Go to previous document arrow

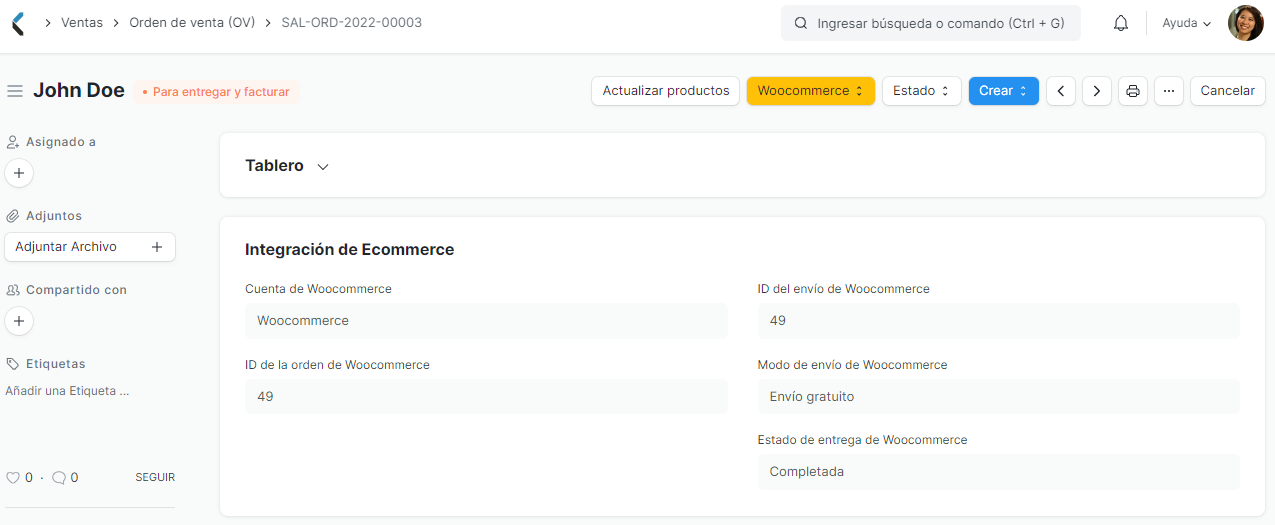click(x=1061, y=91)
